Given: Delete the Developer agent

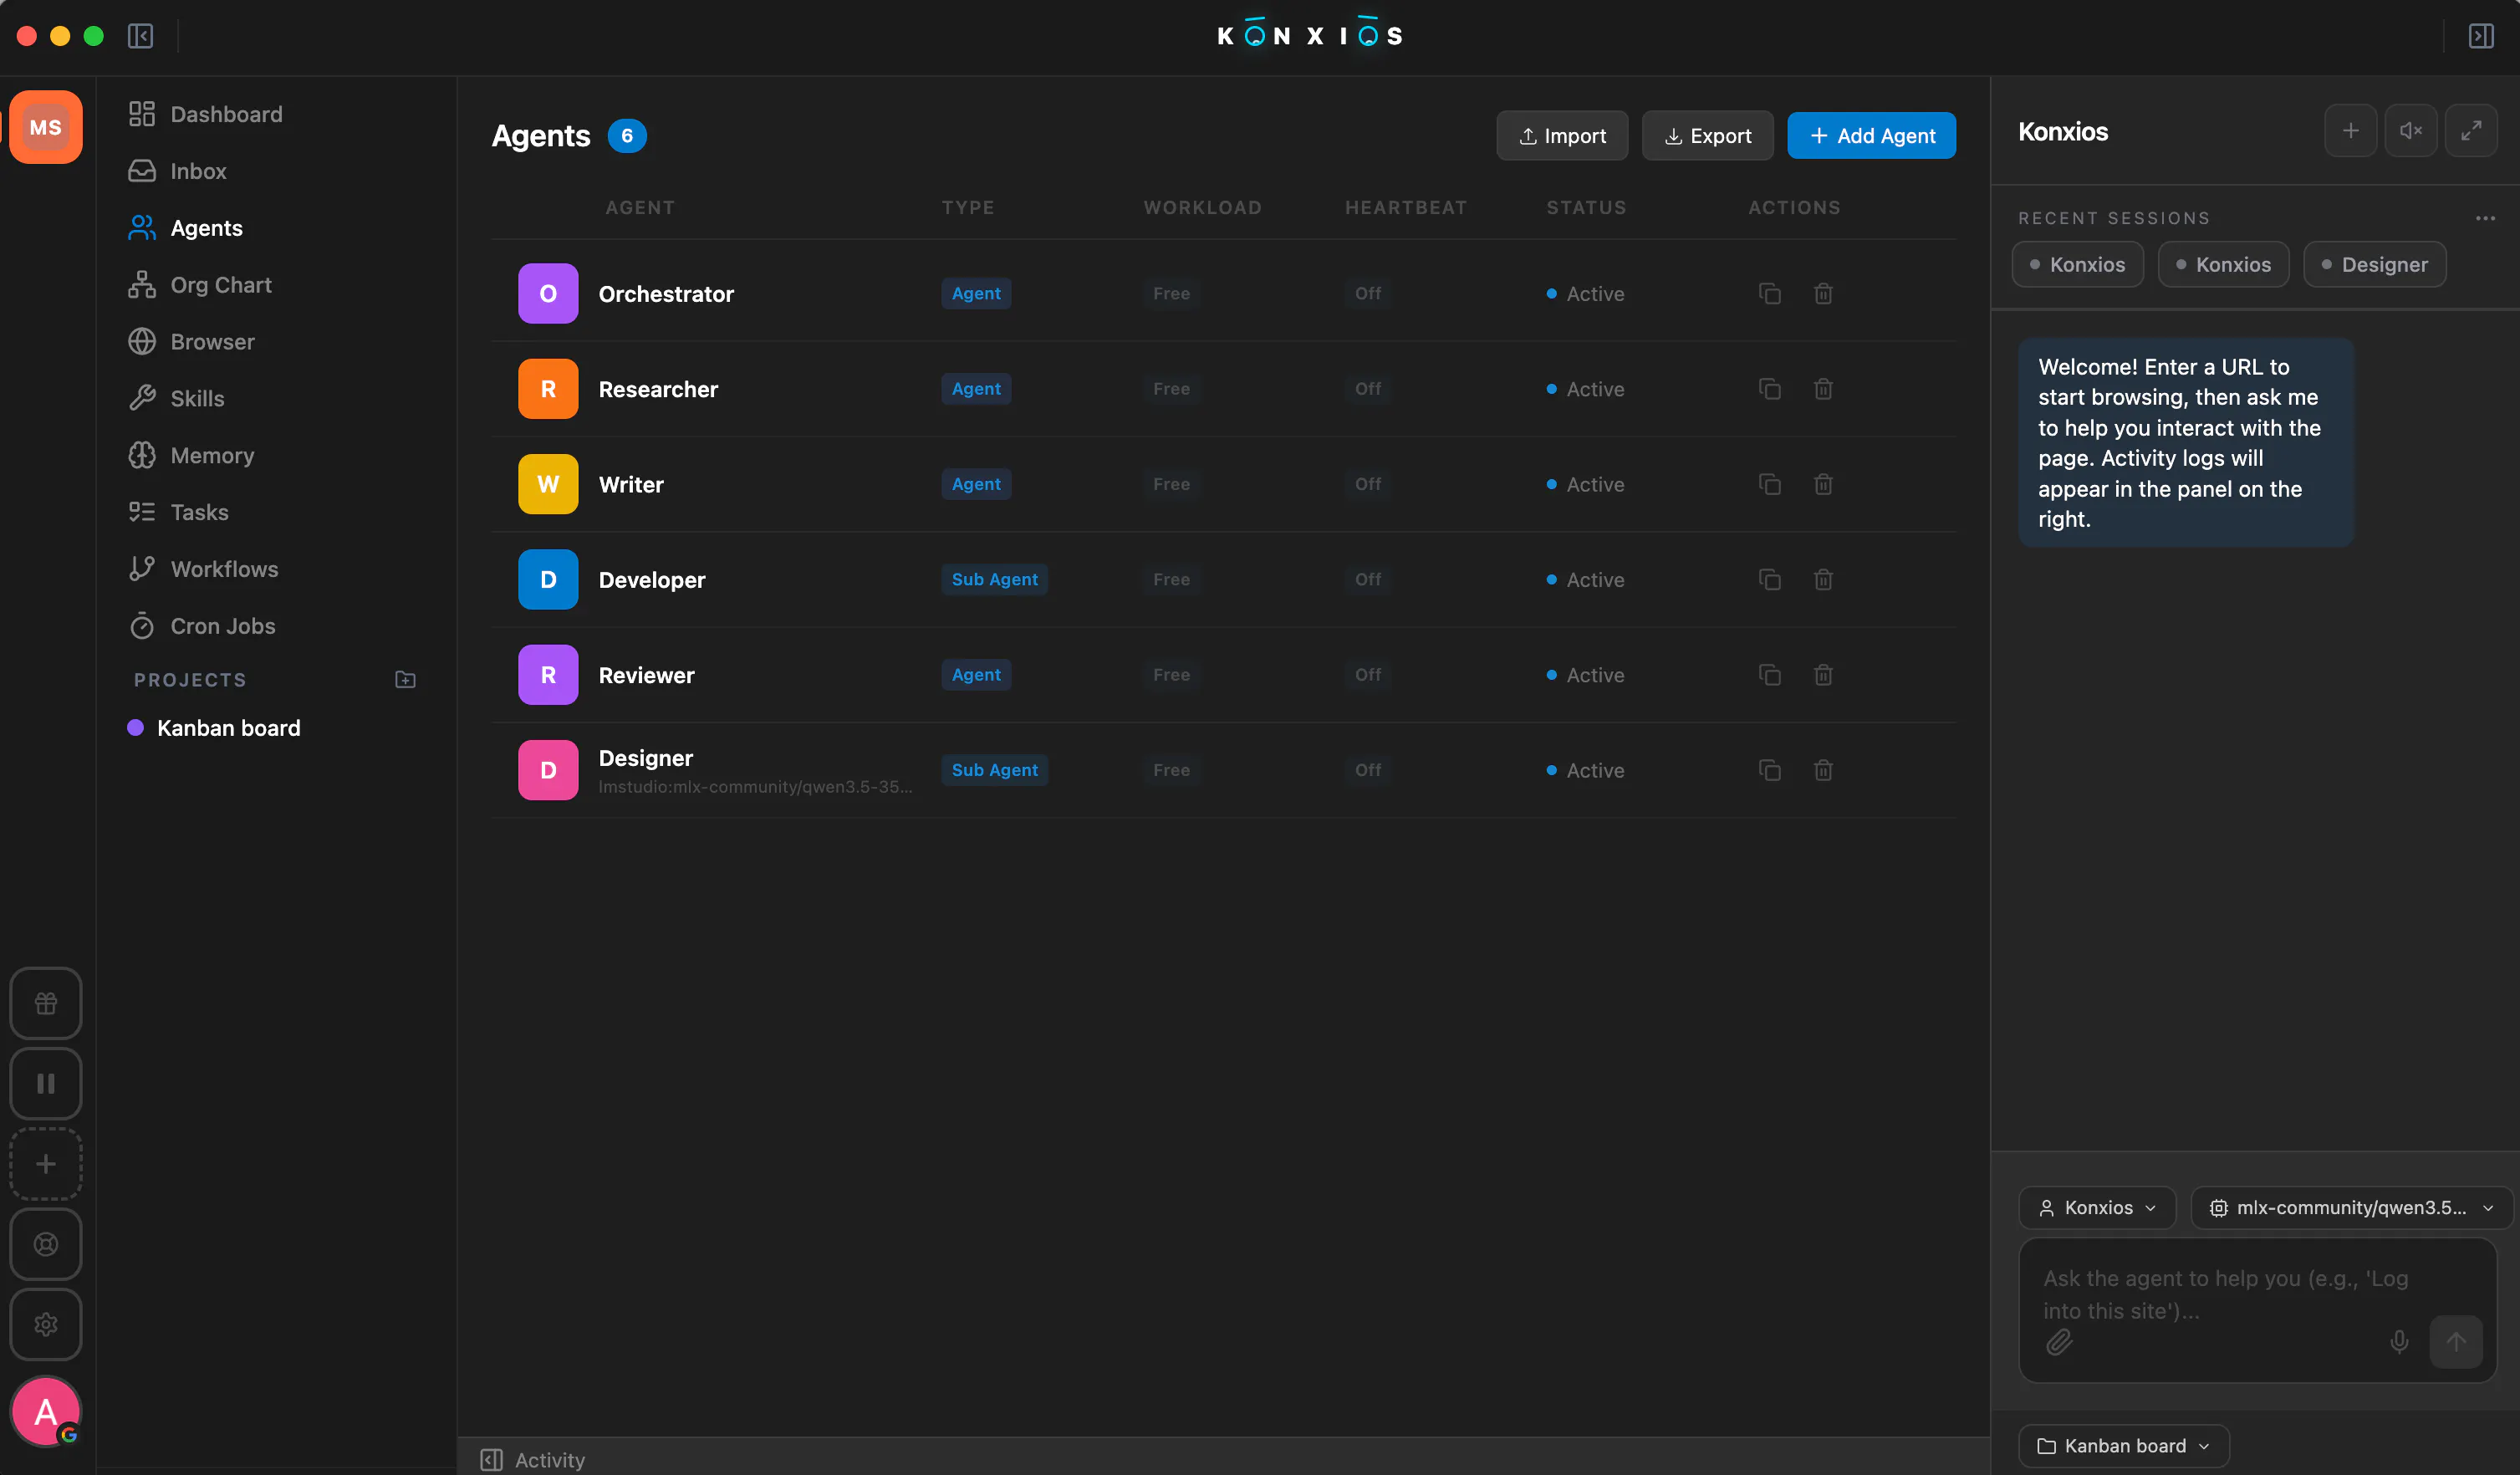Looking at the screenshot, I should pyautogui.click(x=1823, y=580).
